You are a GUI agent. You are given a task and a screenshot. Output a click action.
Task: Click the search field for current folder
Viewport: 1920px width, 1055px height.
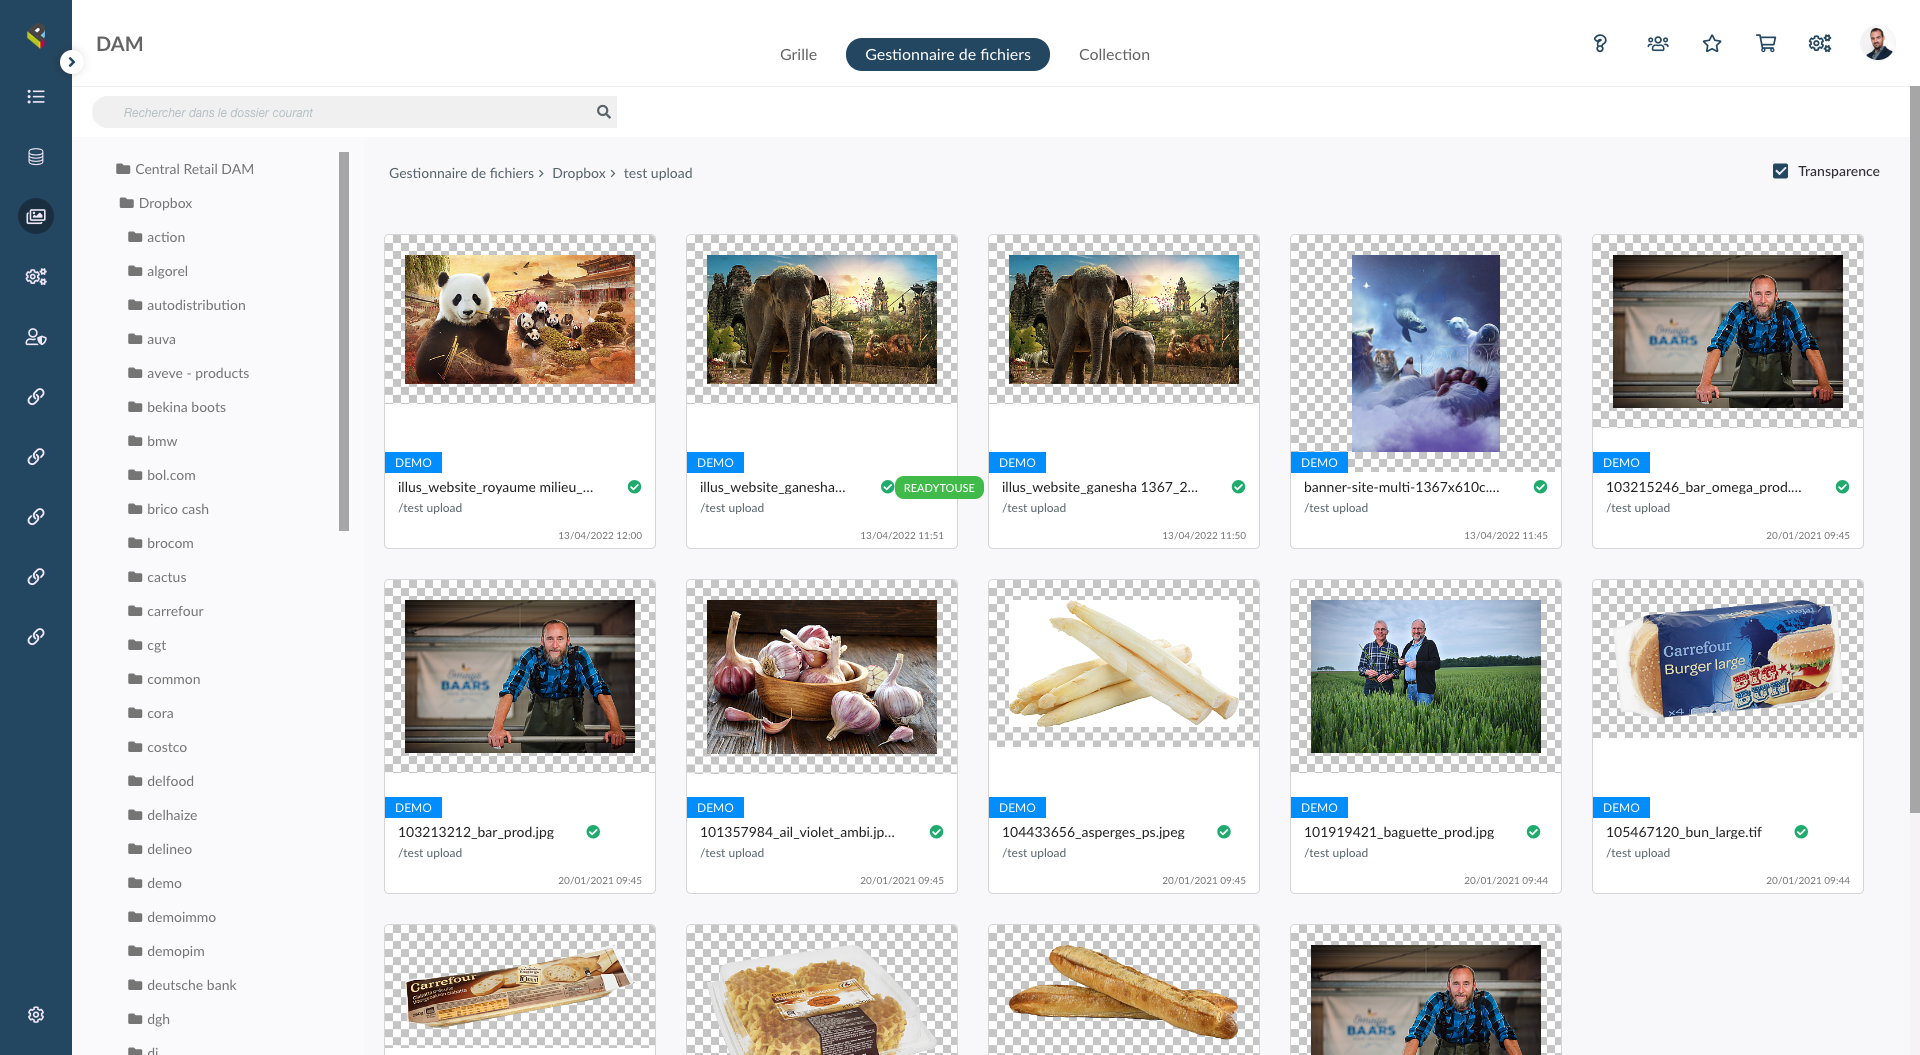click(x=354, y=112)
